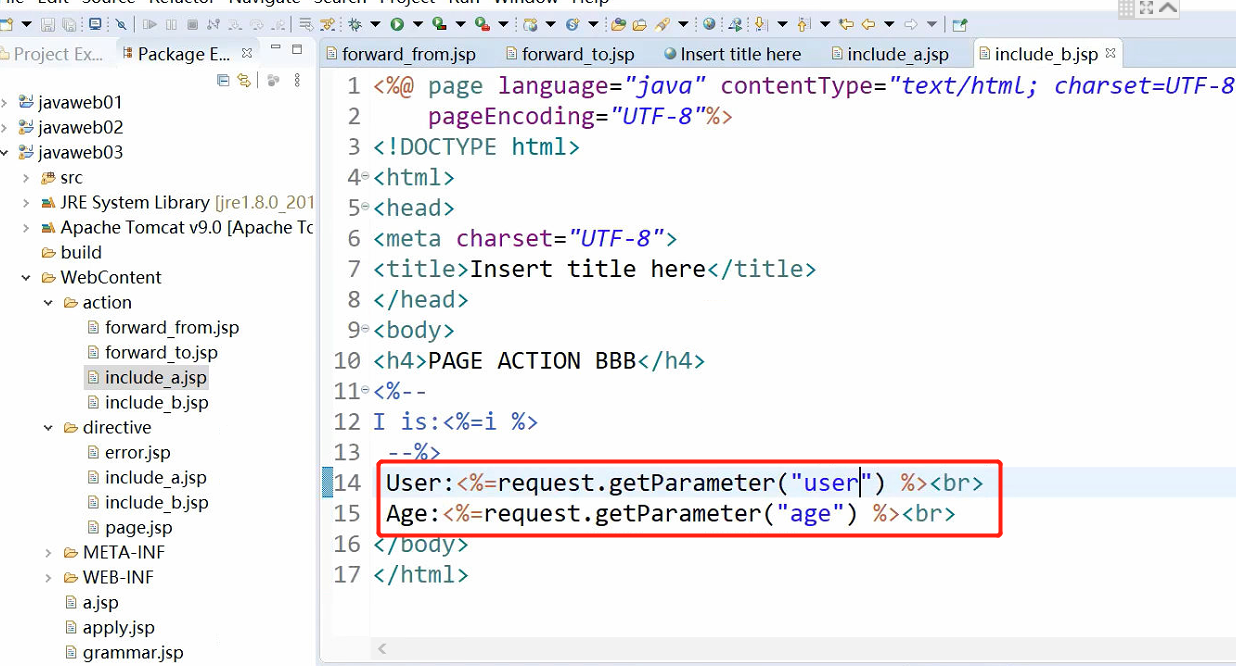Click the Save toolbar icon

46,24
